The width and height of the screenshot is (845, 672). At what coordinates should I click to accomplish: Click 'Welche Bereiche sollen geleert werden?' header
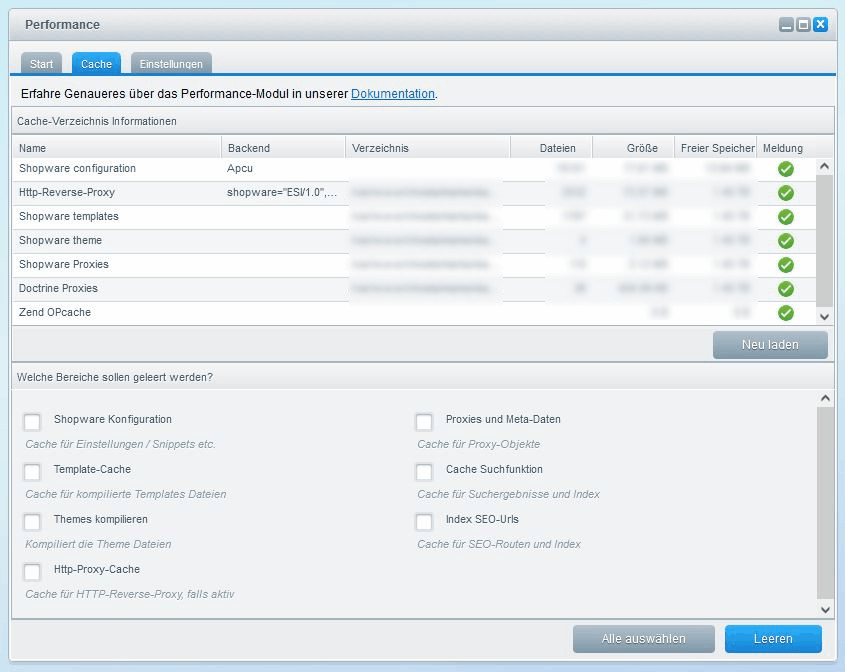[422, 377]
